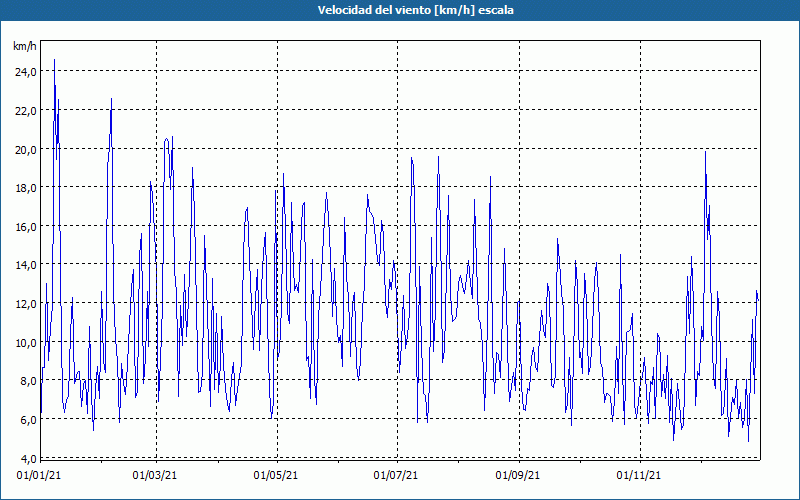The image size is (800, 500).
Task: Click the 8,0 y-axis value
Action: (28, 381)
